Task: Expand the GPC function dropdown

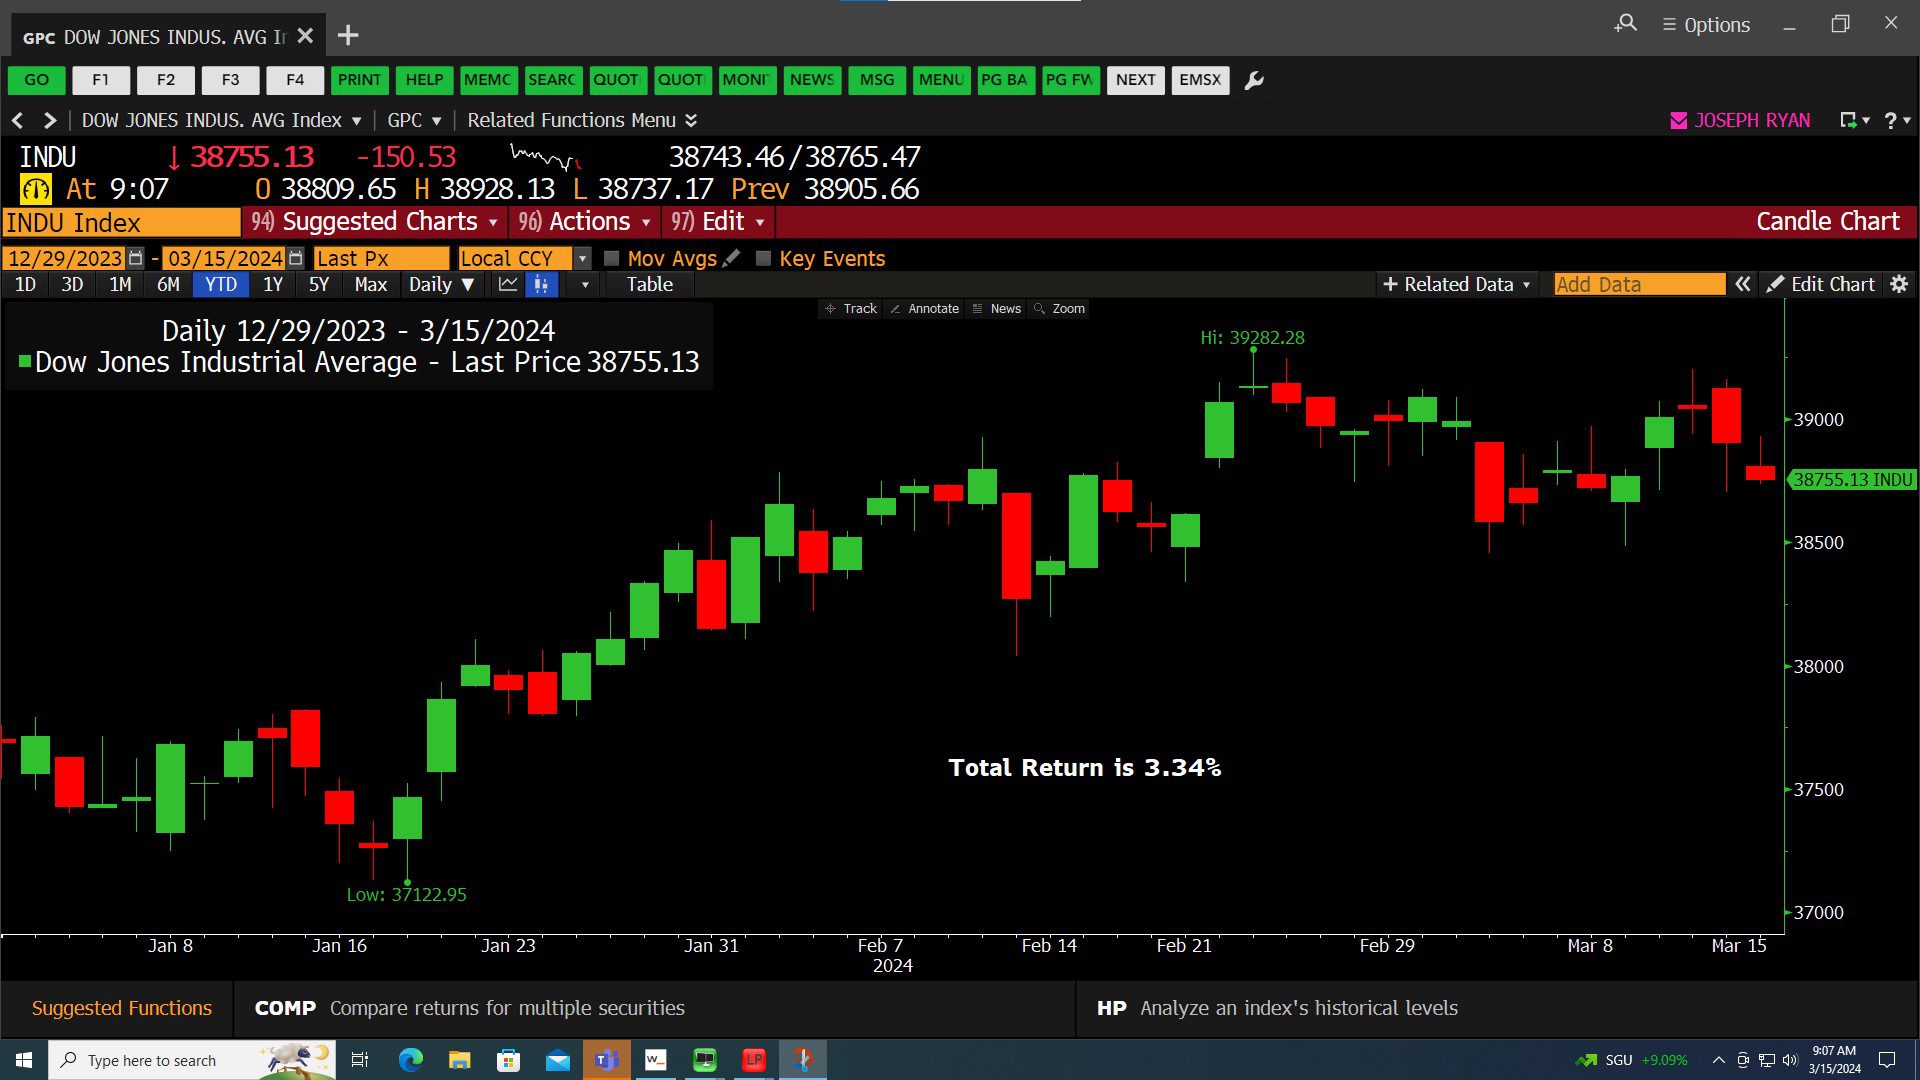Action: 437,121
